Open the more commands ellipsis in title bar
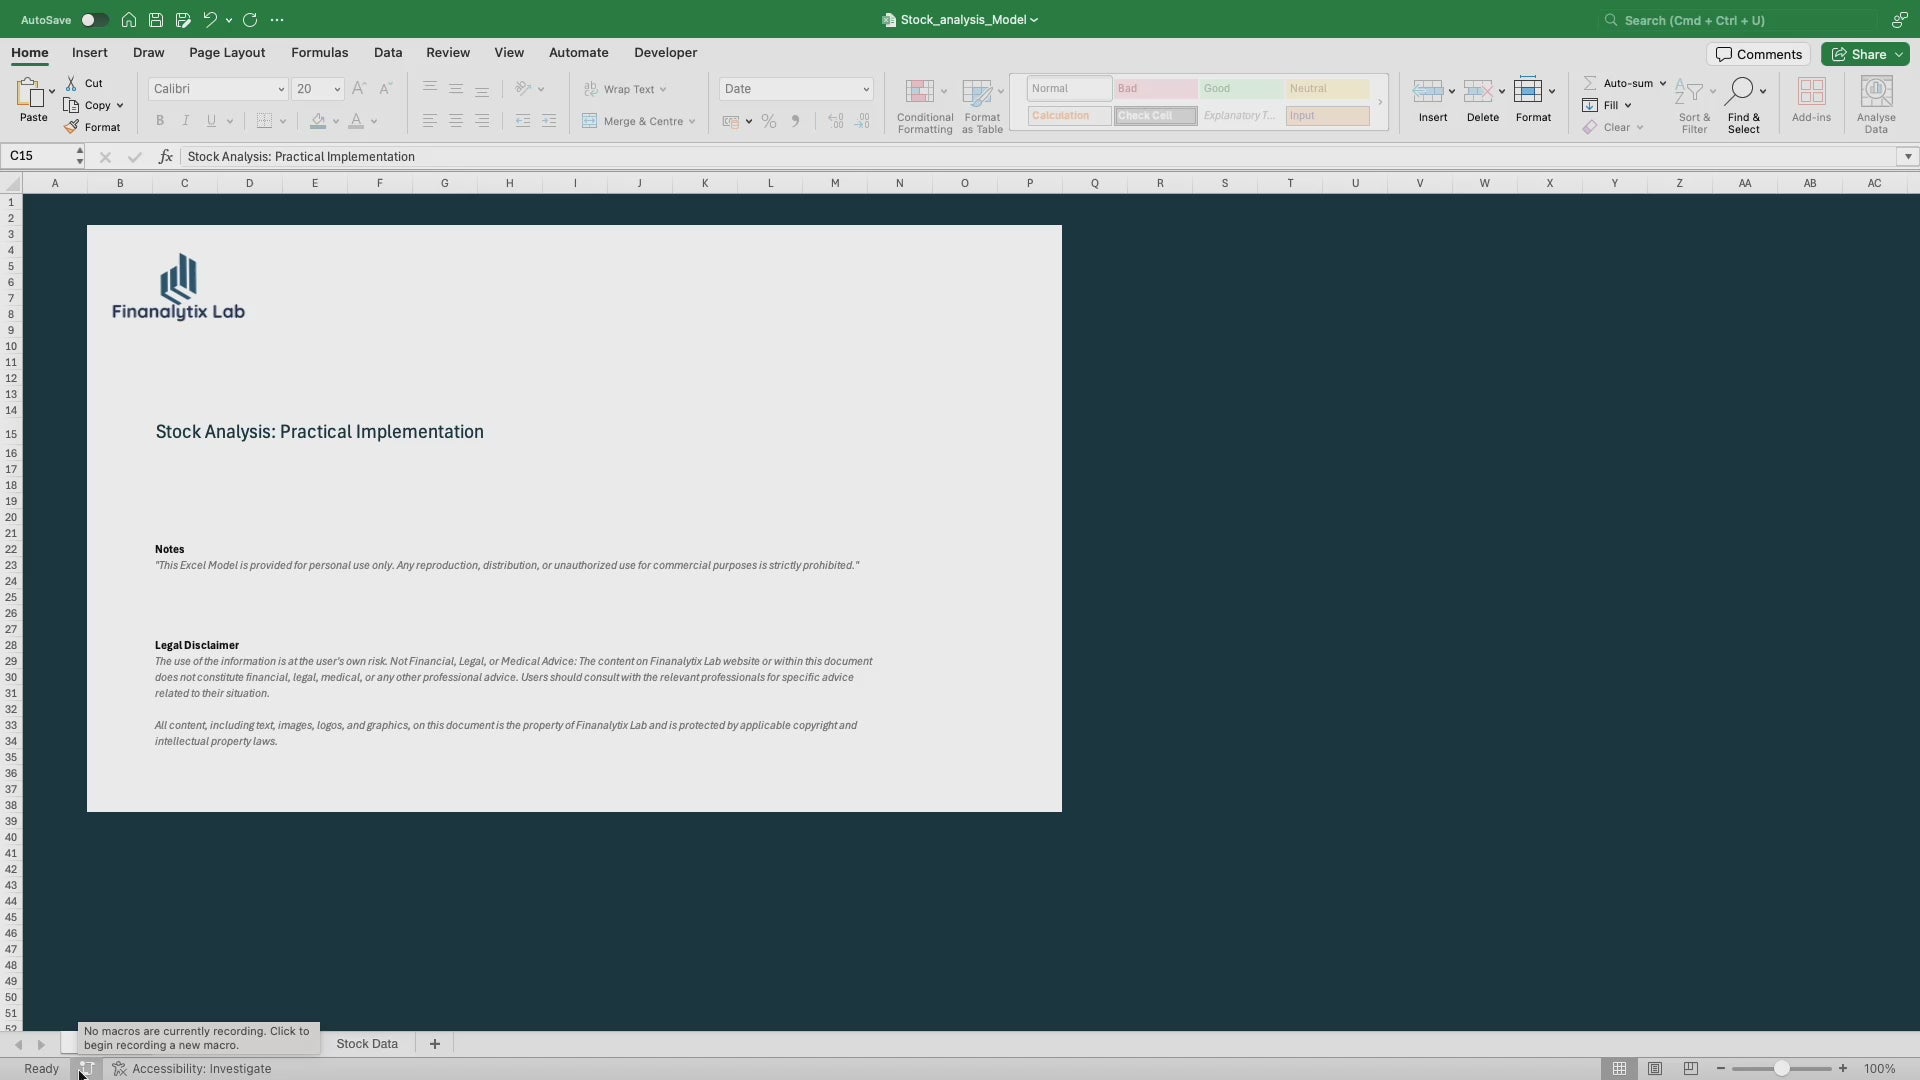This screenshot has width=1920, height=1080. pyautogui.click(x=277, y=20)
